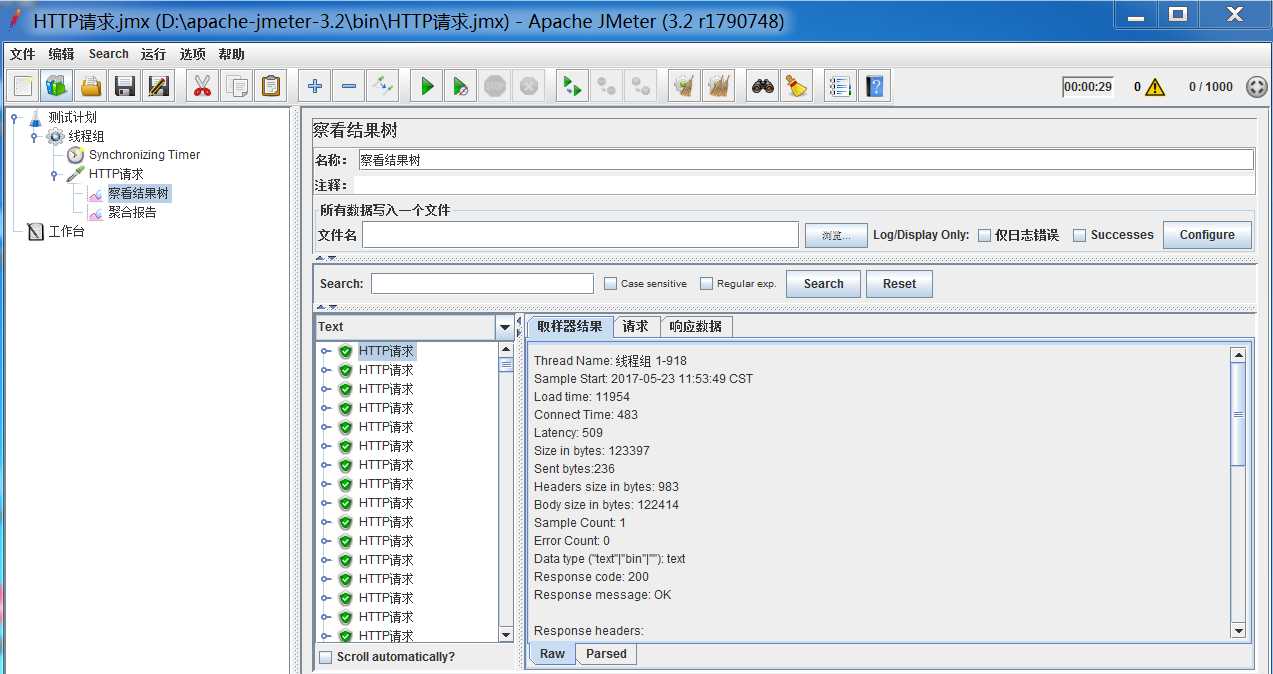Click the 文件名 filename input field
Screen dimensions: 1273x674
(x=580, y=235)
